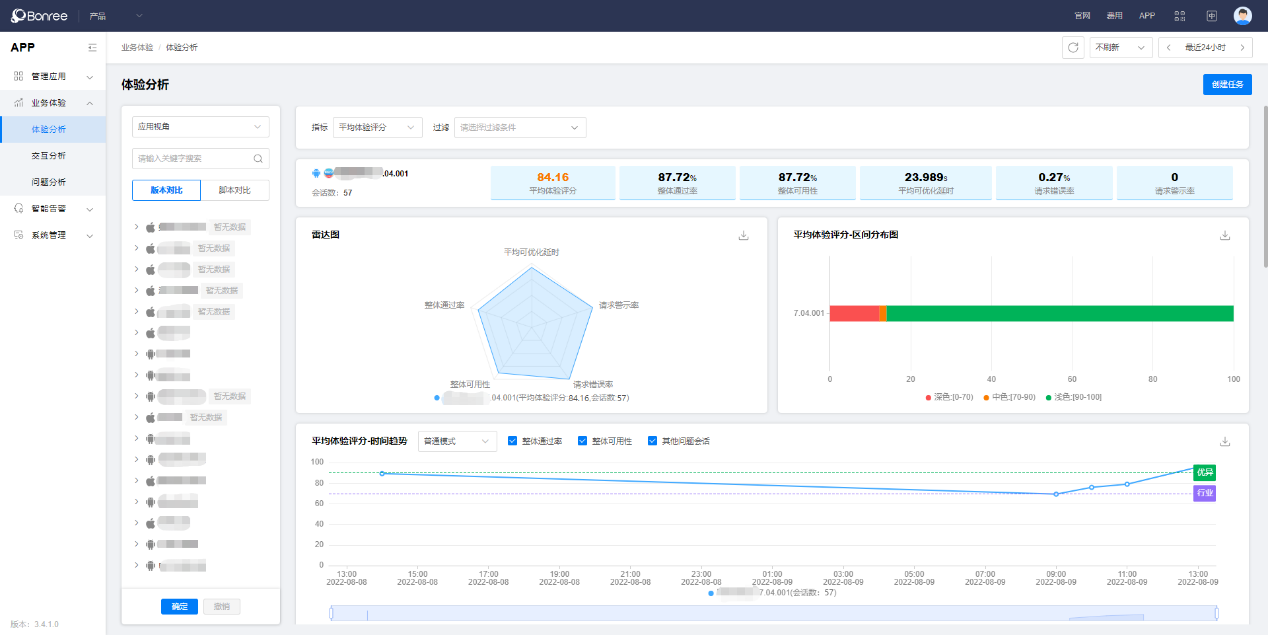Viewport: 1268px width, 635px height.
Task: Expand the 不刷新 refresh interval dropdown
Action: (x=1120, y=47)
